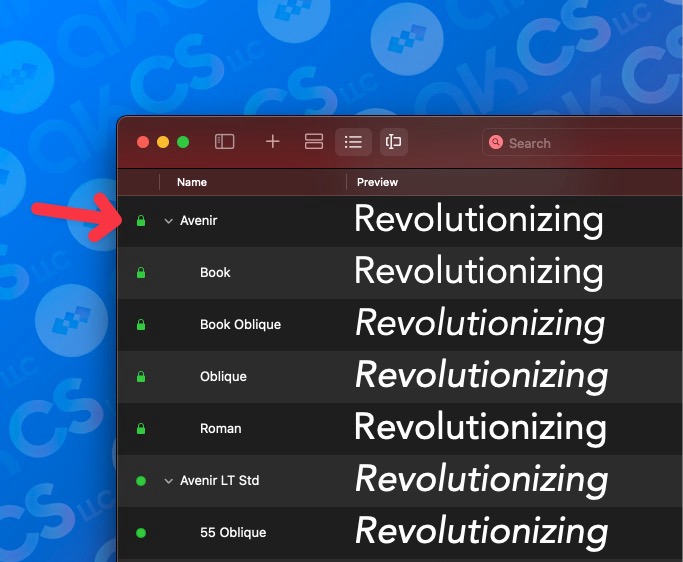Click the Revolutionizing preview for Avenir row

coord(479,220)
